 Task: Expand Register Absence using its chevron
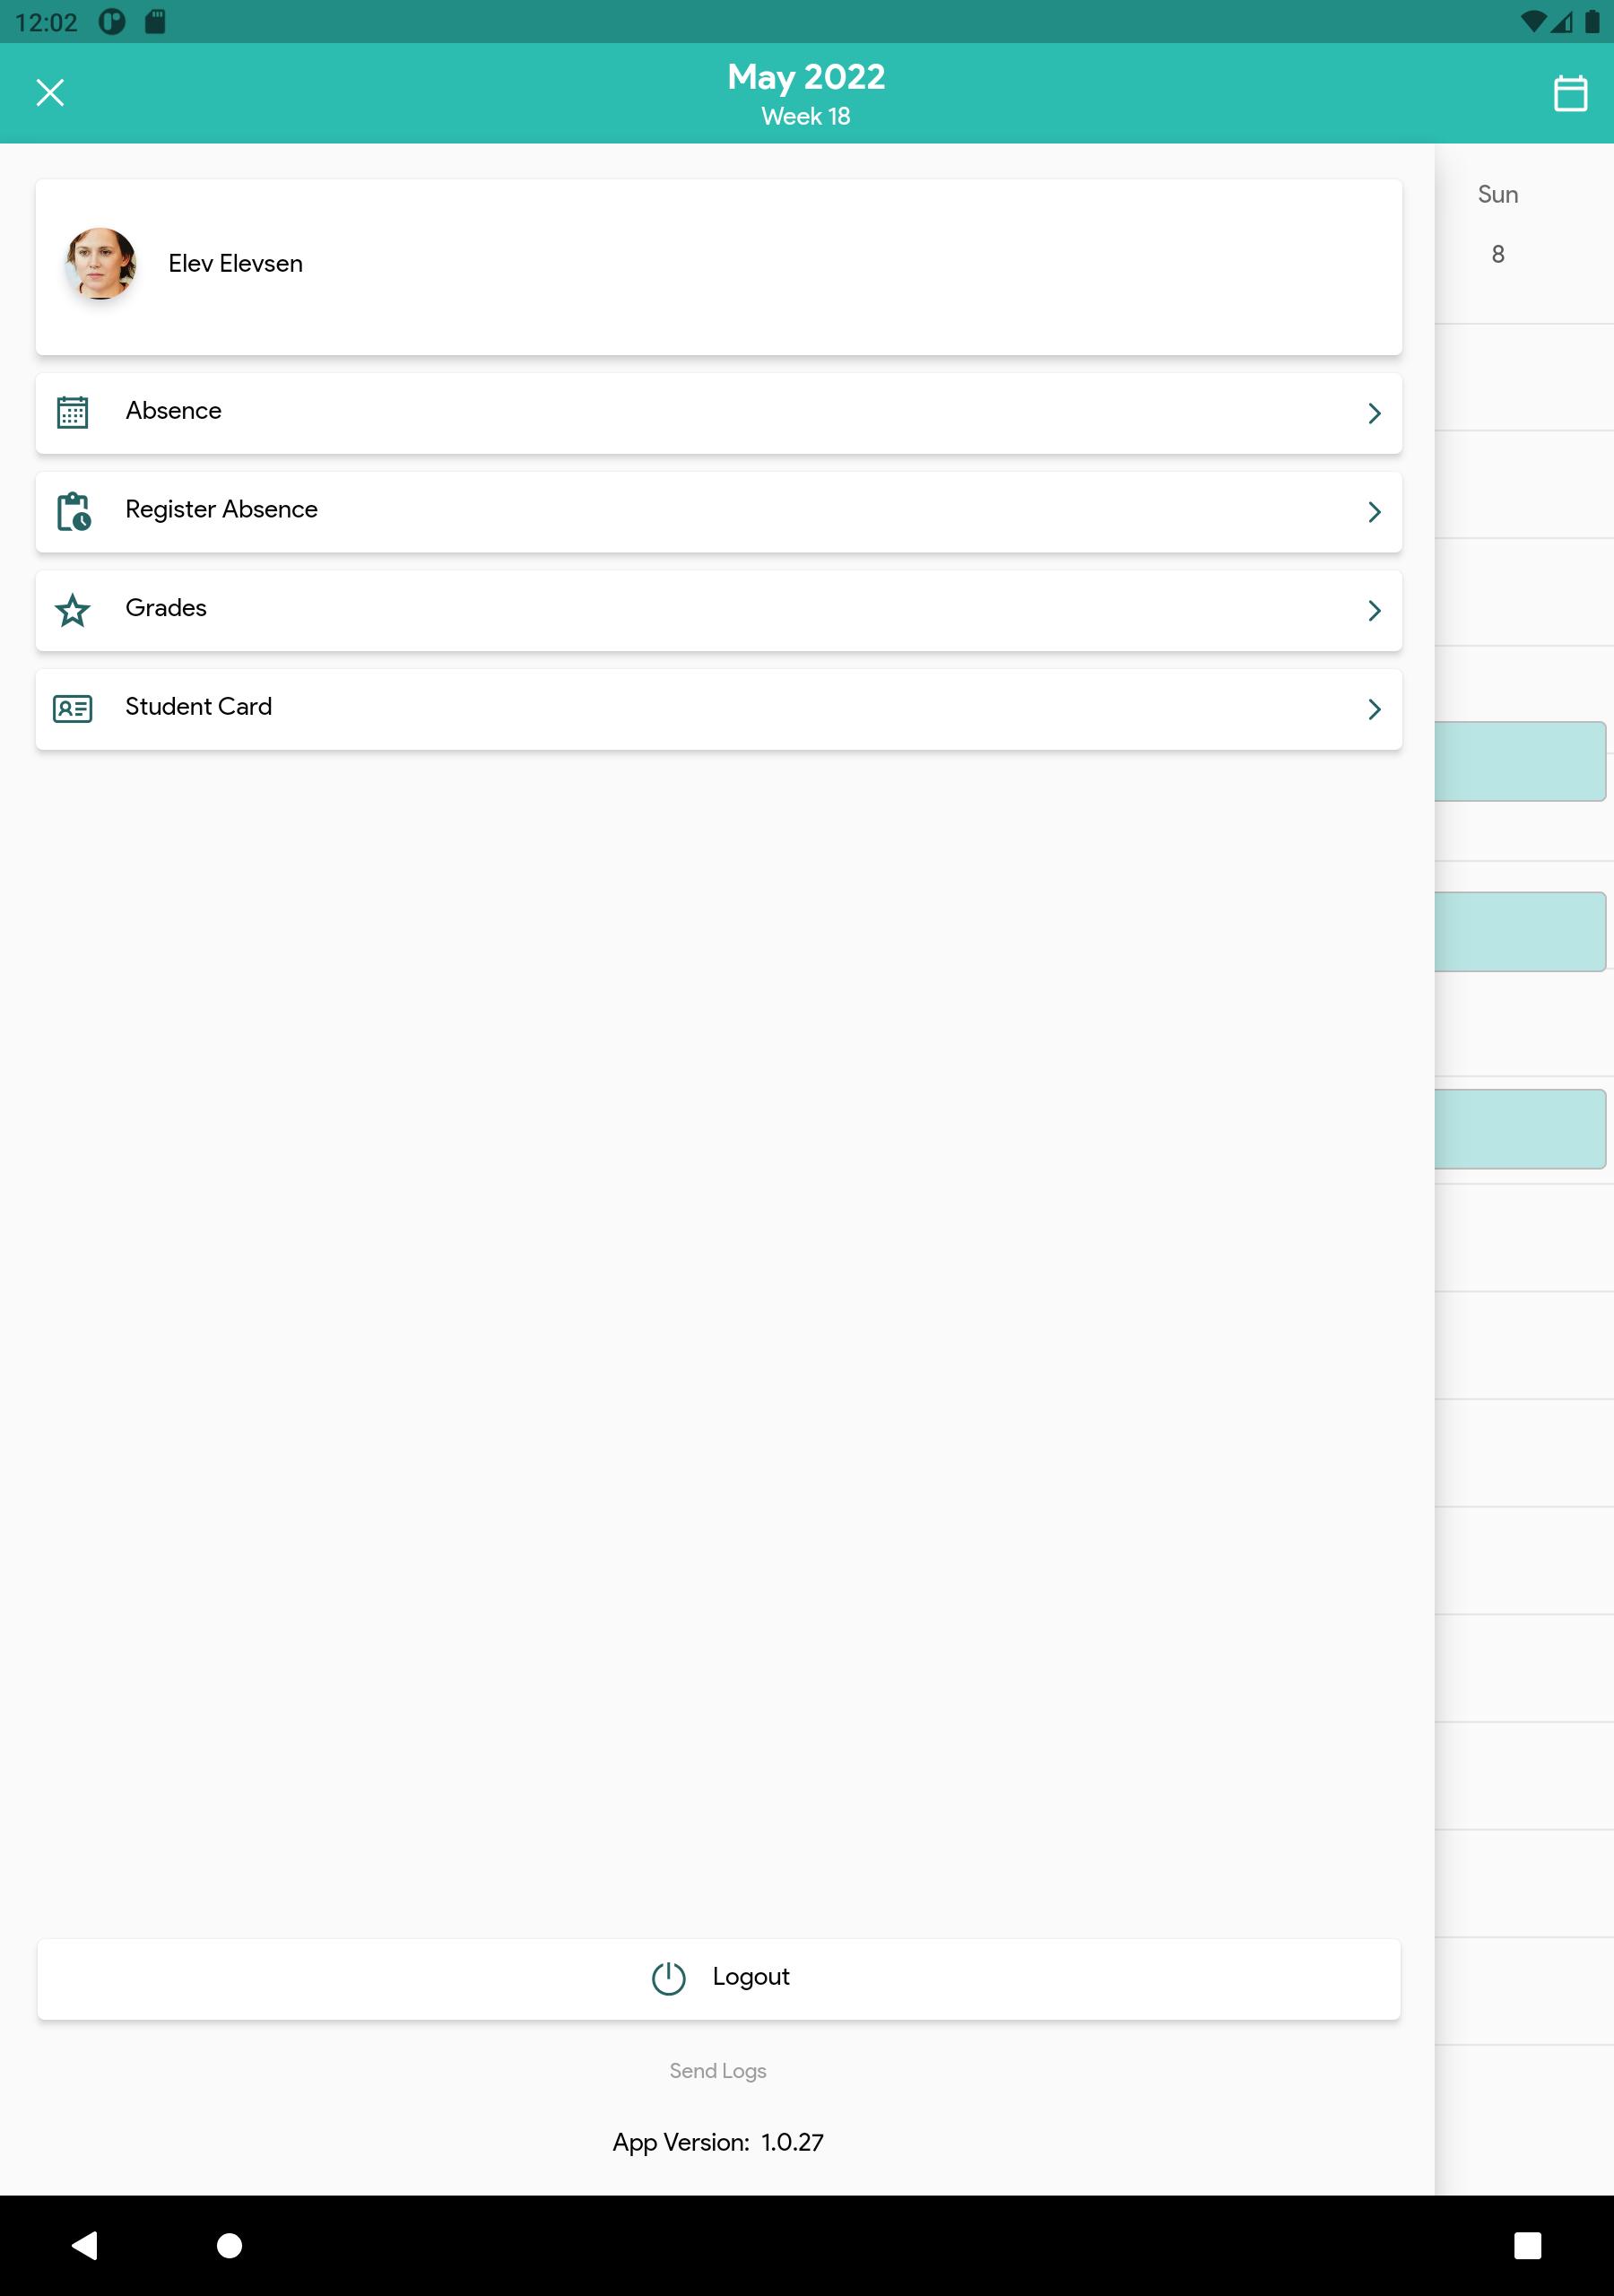pos(1374,512)
